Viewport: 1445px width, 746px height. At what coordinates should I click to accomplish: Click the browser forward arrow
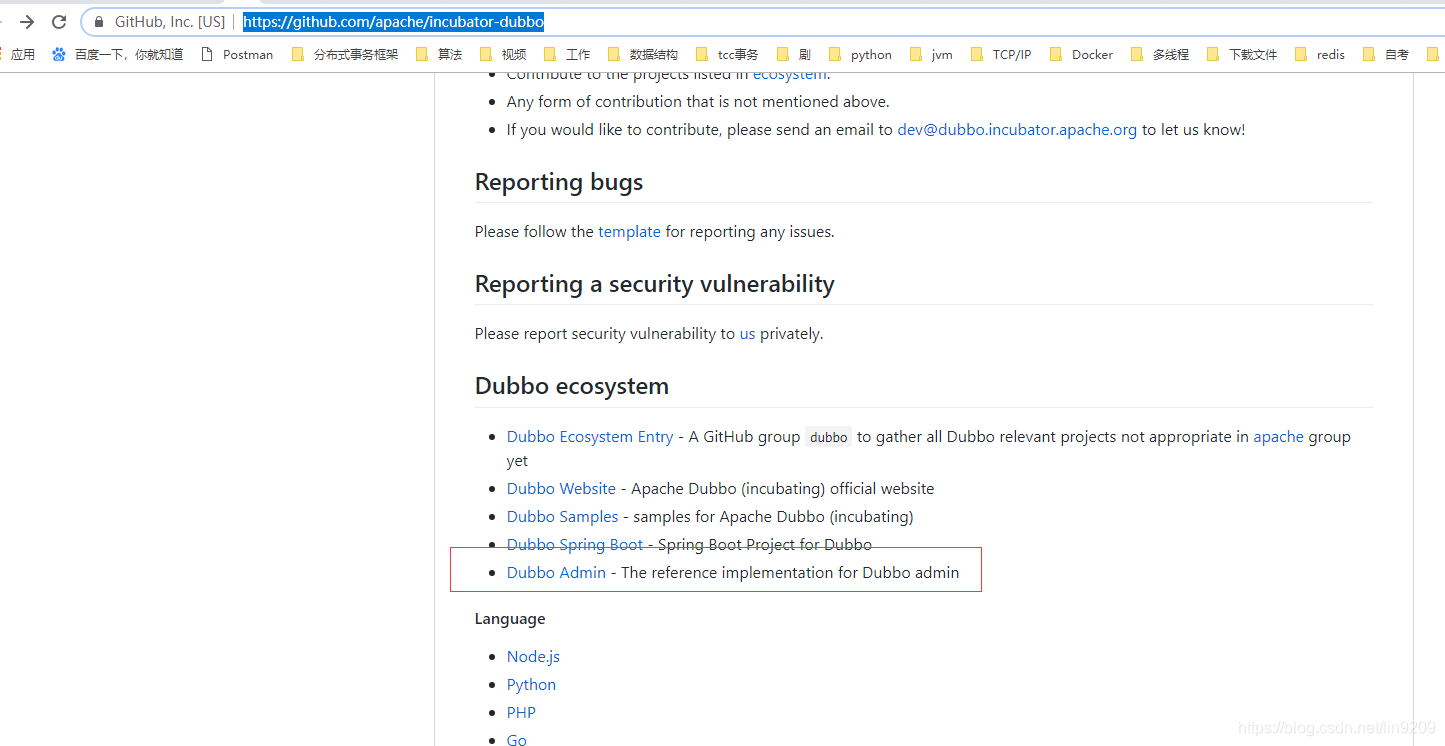pos(27,22)
